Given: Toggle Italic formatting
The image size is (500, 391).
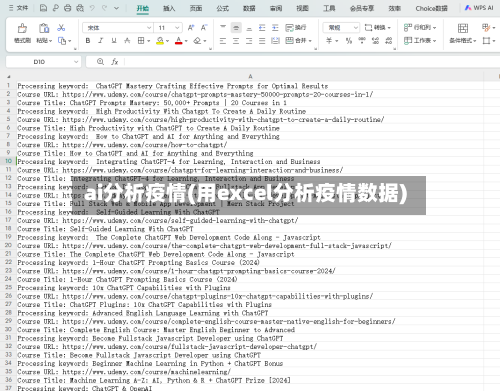Looking at the screenshot, I should (x=101, y=41).
